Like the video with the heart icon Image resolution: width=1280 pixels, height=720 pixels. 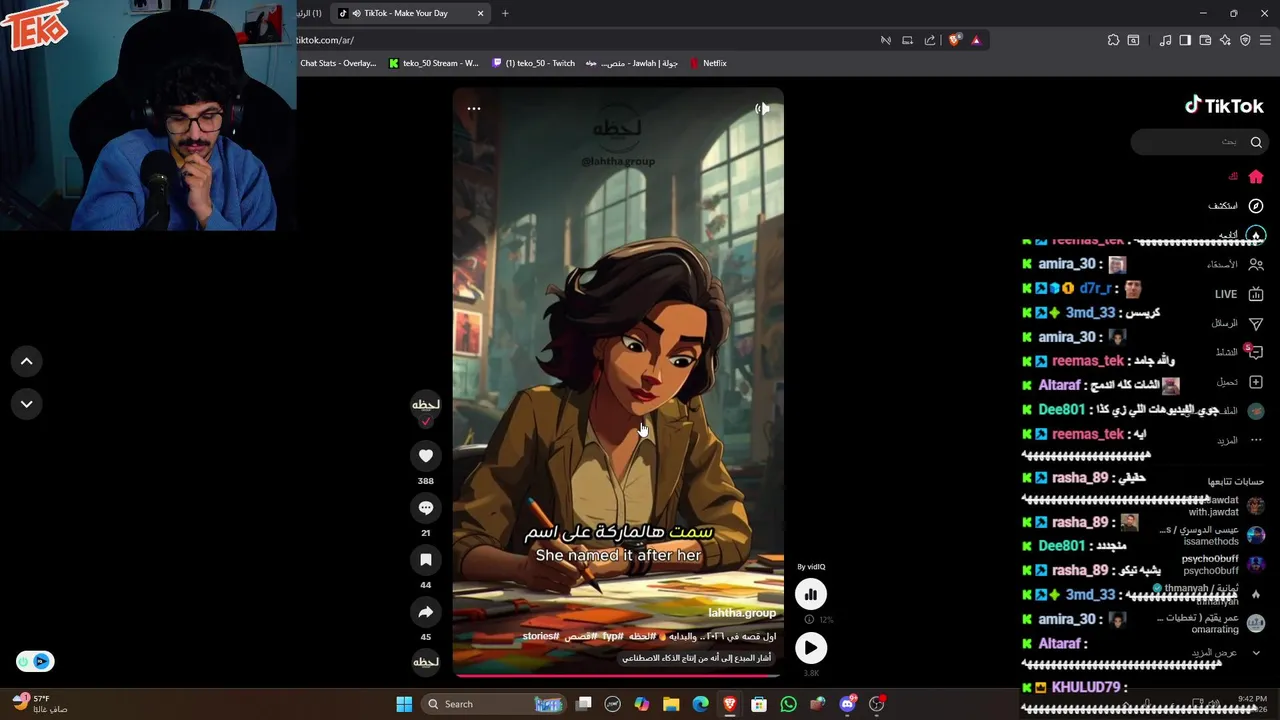click(x=426, y=456)
